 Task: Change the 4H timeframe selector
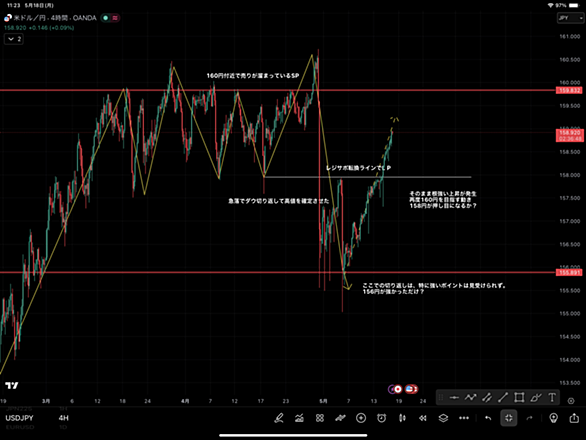pos(64,418)
